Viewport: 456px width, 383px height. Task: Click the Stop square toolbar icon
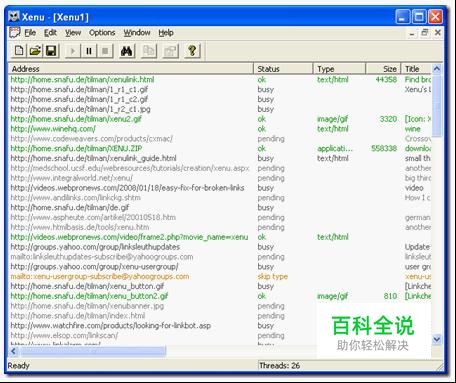[105, 51]
